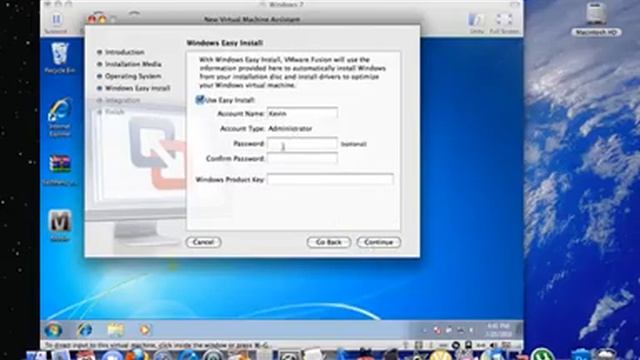Click the Continue button
Image resolution: width=640 pixels, height=360 pixels.
378,242
